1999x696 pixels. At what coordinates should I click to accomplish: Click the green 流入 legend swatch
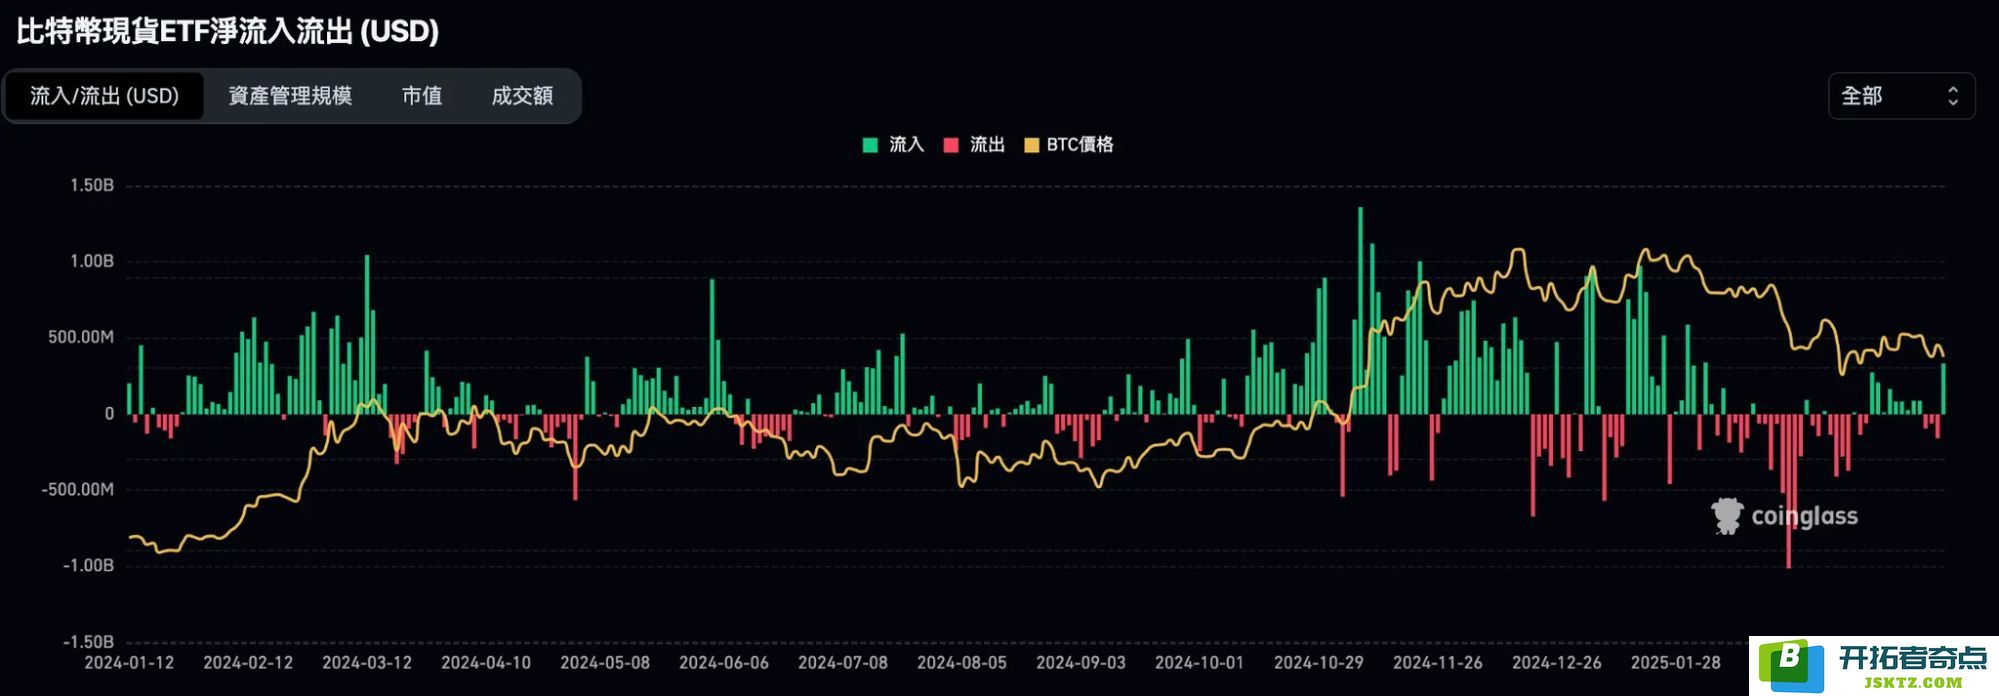point(870,145)
